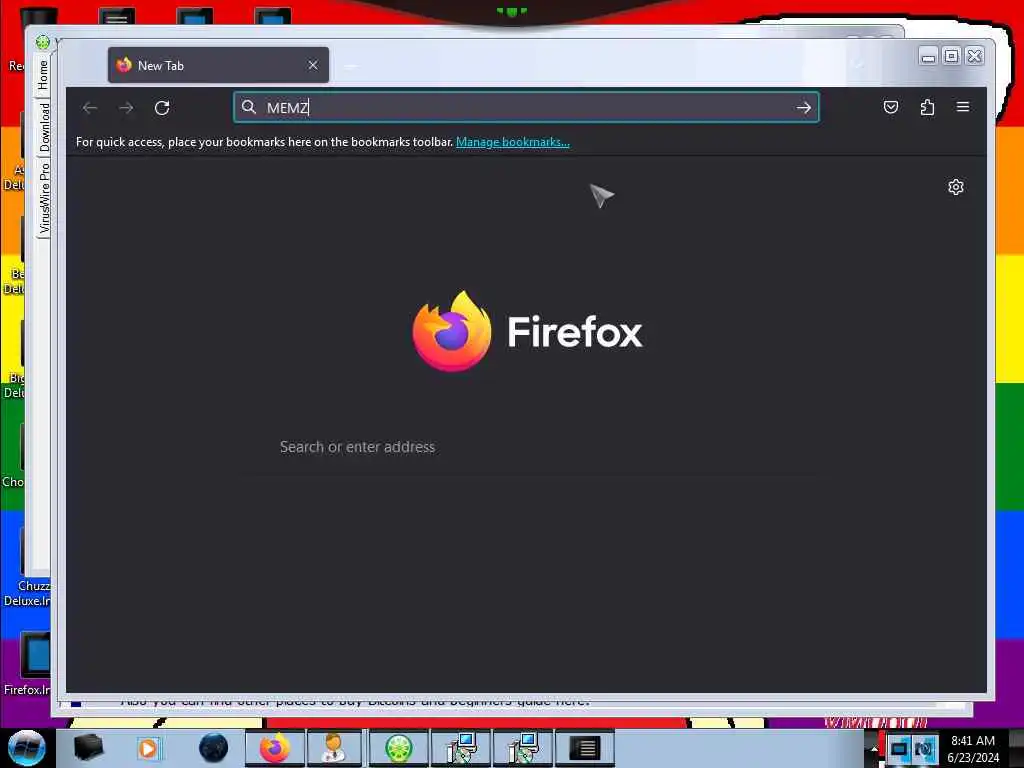1024x768 pixels.
Task: Open the Manage bookmarks link
Action: (513, 142)
